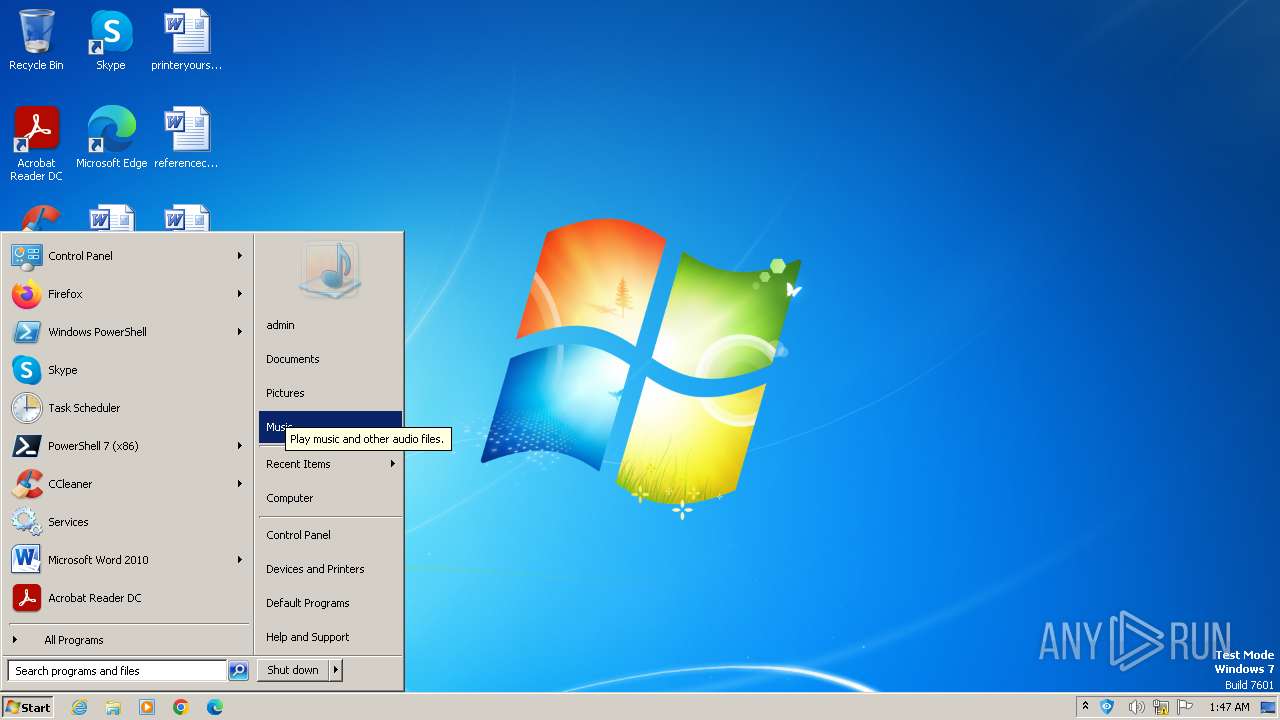Viewport: 1280px width, 720px height.
Task: Click the CCleaner icon in Start menu
Action: pos(26,484)
